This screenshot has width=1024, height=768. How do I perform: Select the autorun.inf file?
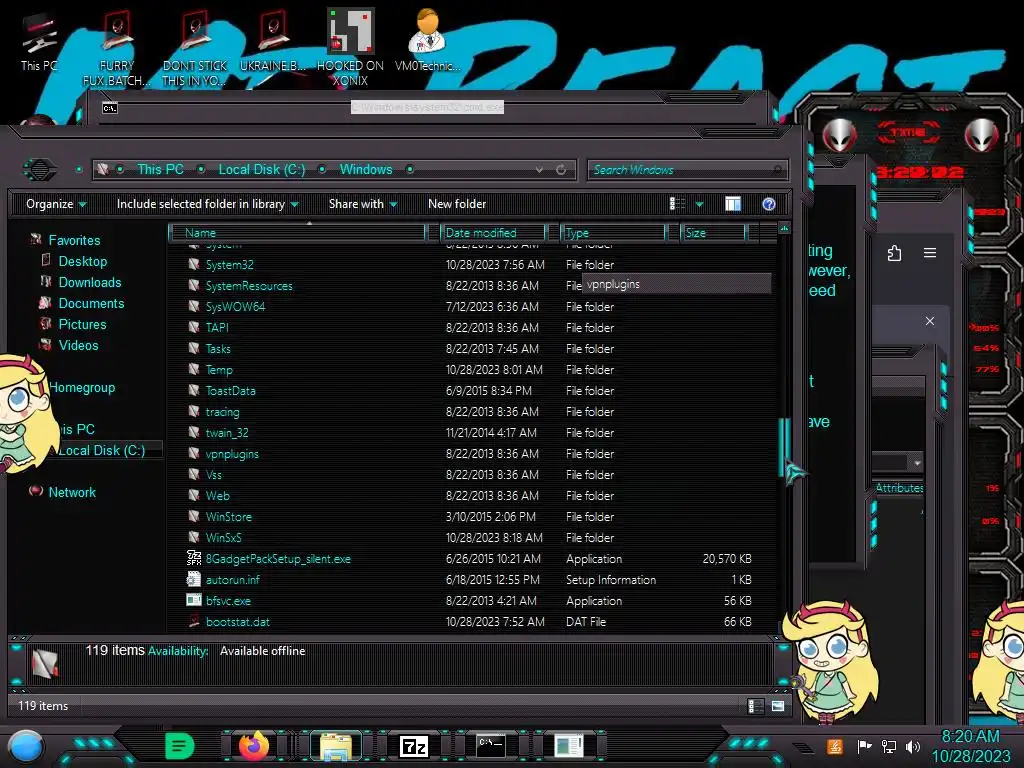pos(232,580)
